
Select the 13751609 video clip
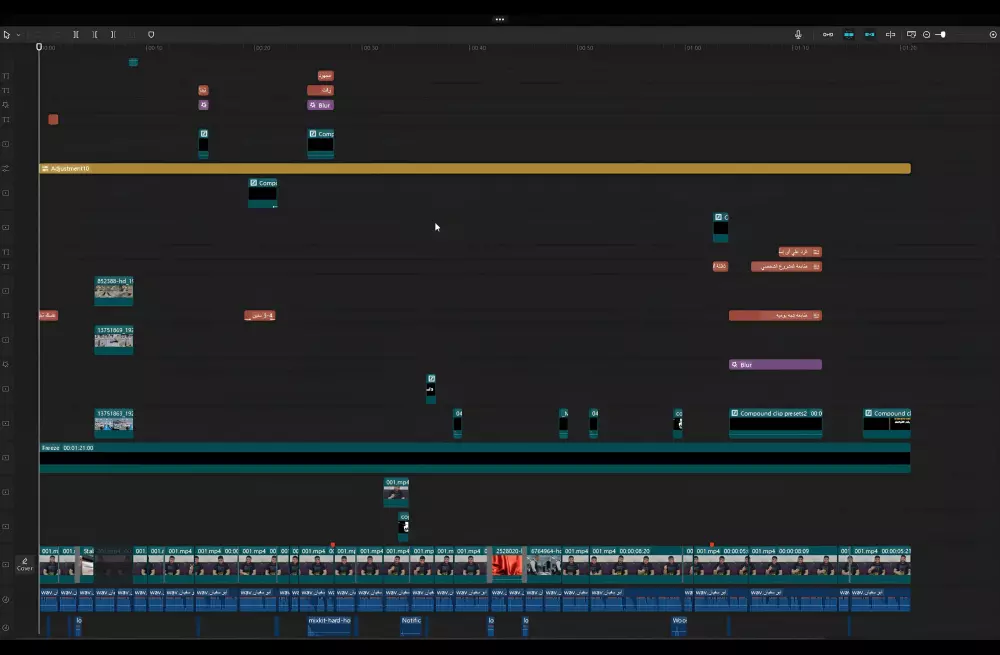[x=114, y=340]
